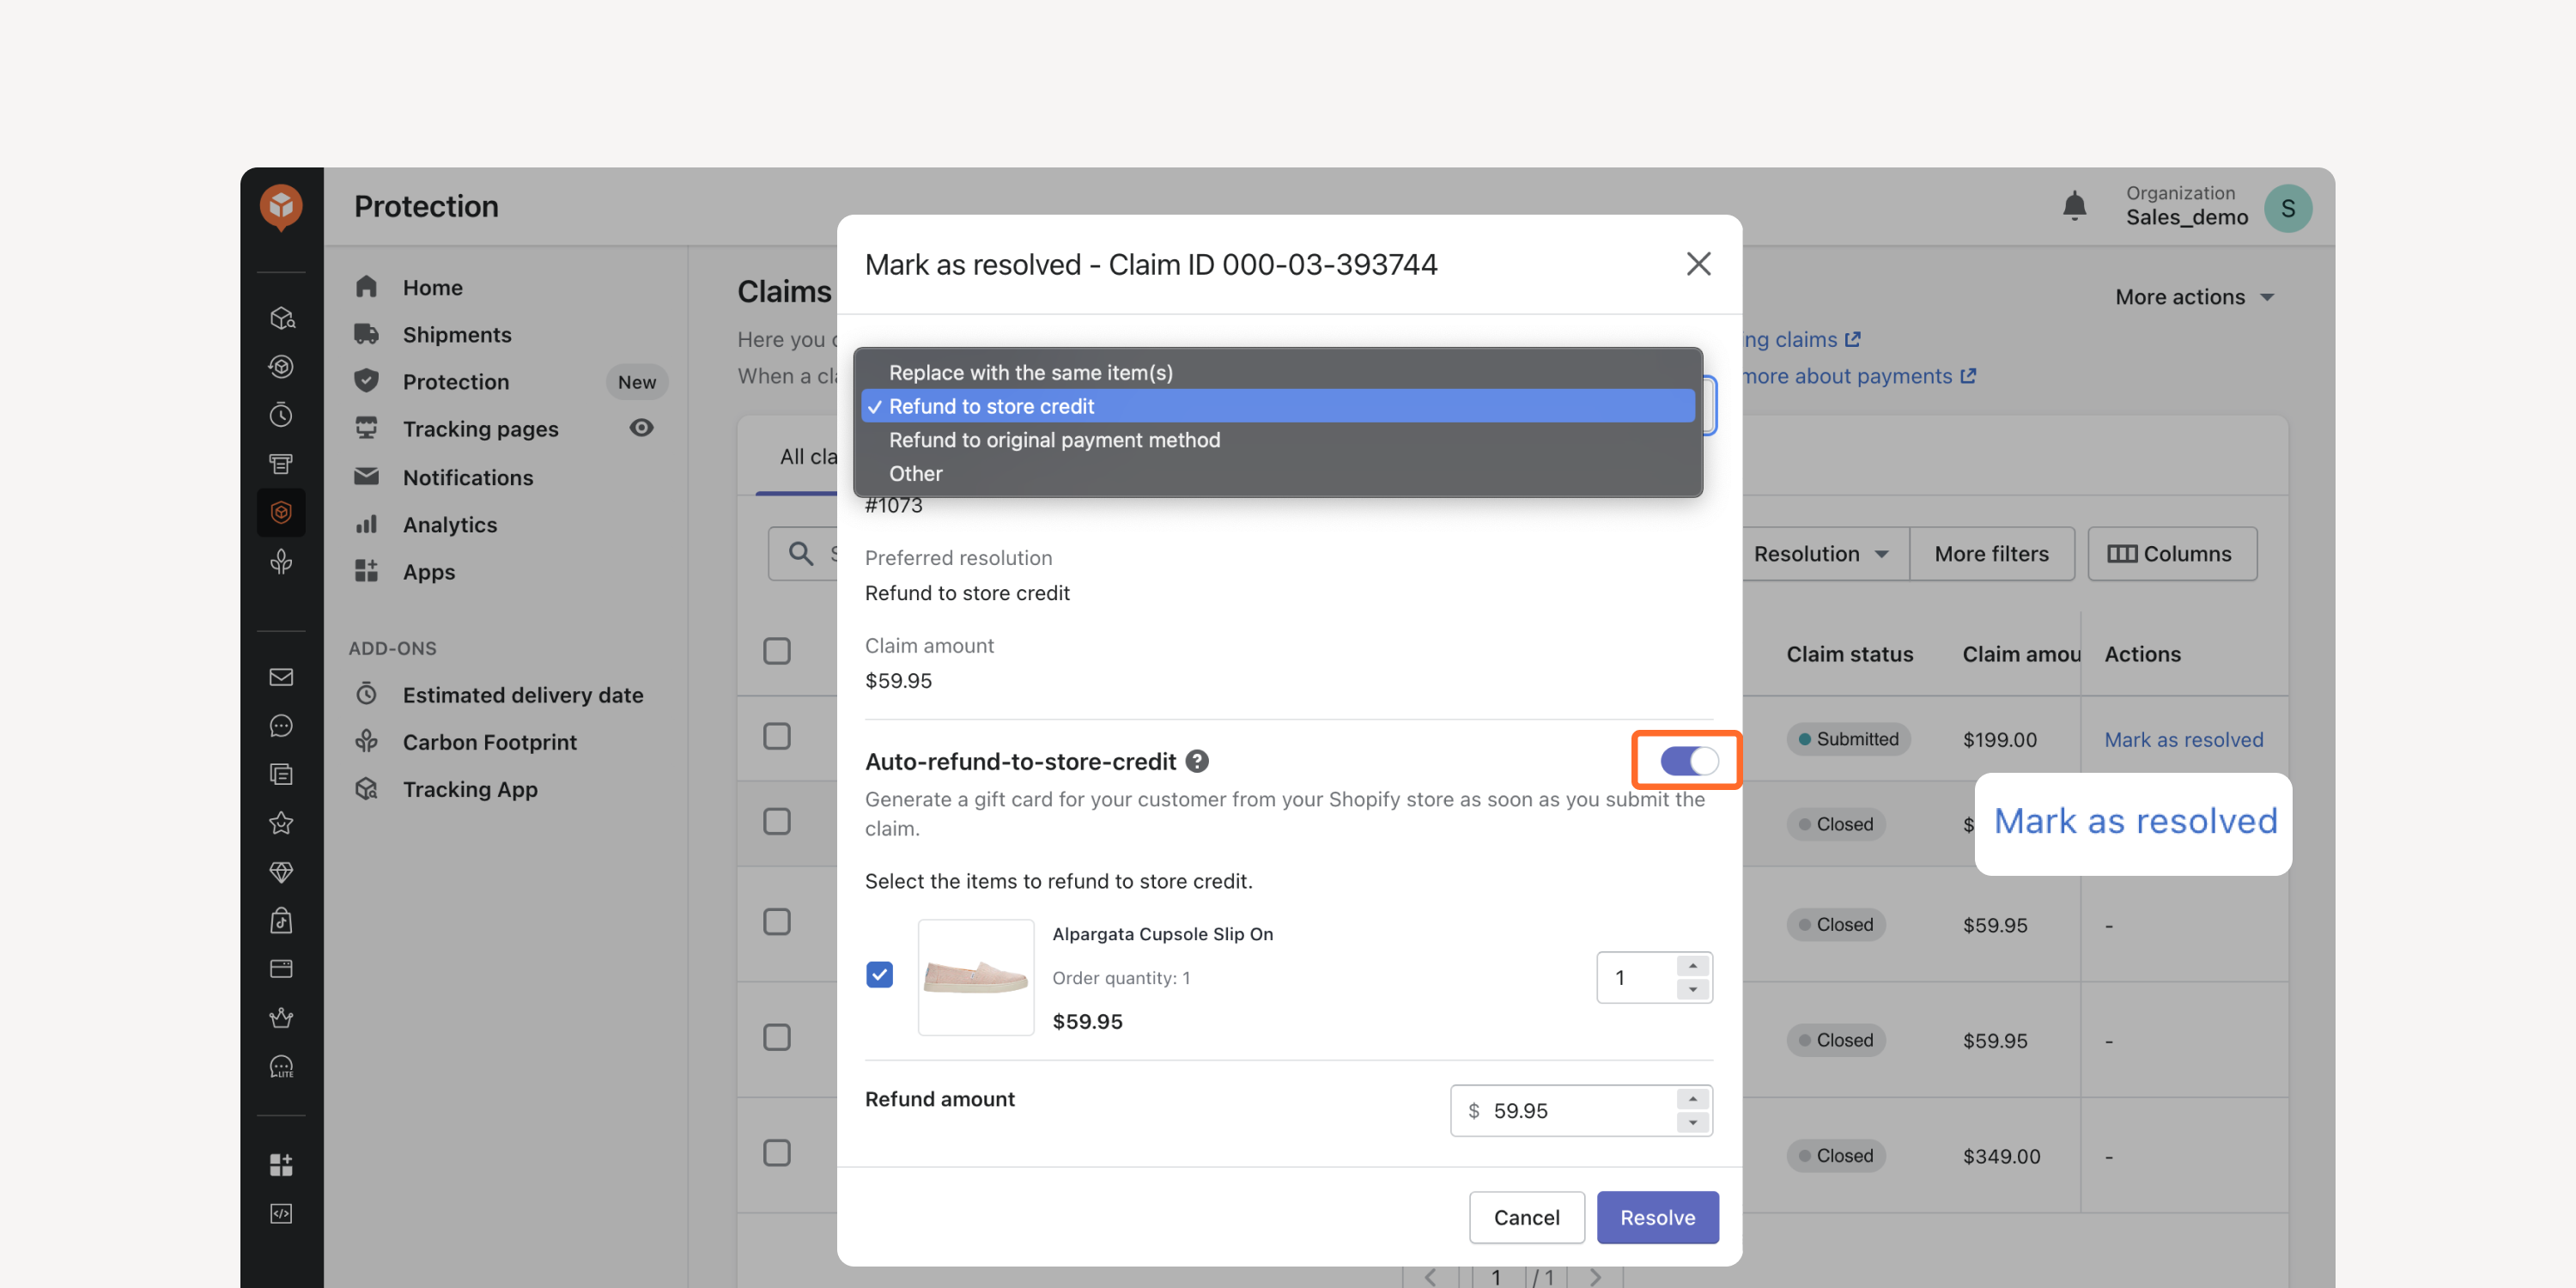The width and height of the screenshot is (2576, 1288).
Task: Click the Alpargata shoe thumbnail
Action: point(975,976)
